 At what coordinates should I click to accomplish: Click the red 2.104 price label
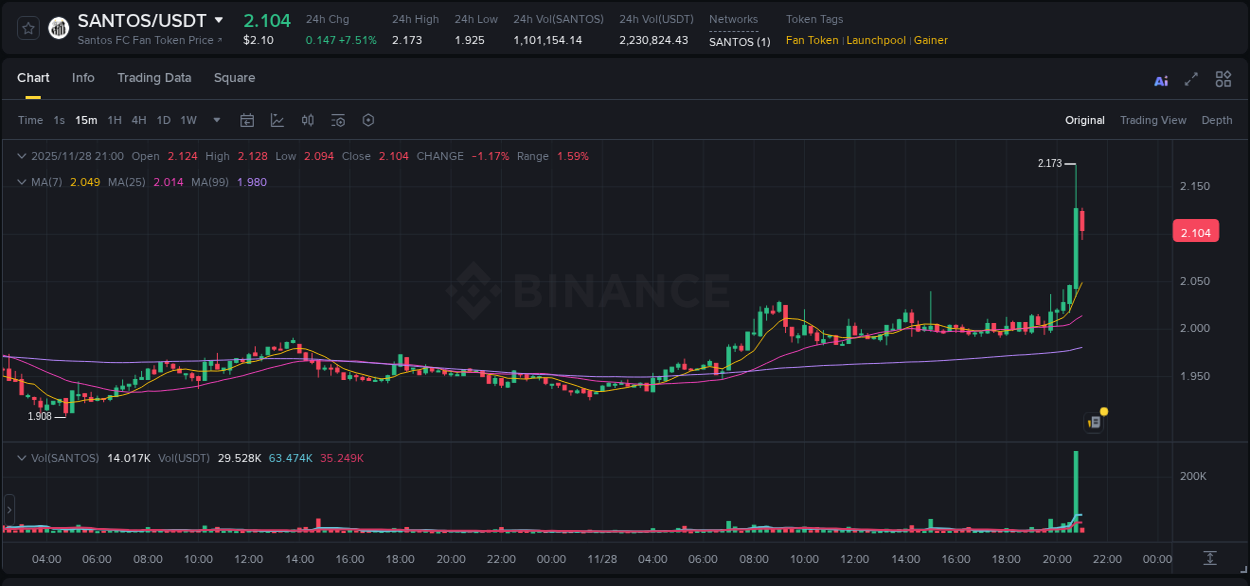1196,231
